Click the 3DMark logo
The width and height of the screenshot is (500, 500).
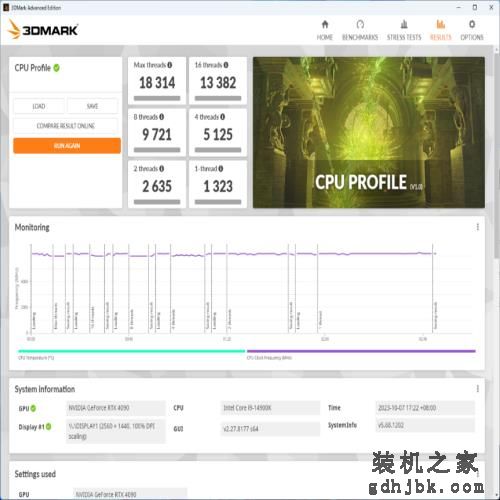(43, 30)
